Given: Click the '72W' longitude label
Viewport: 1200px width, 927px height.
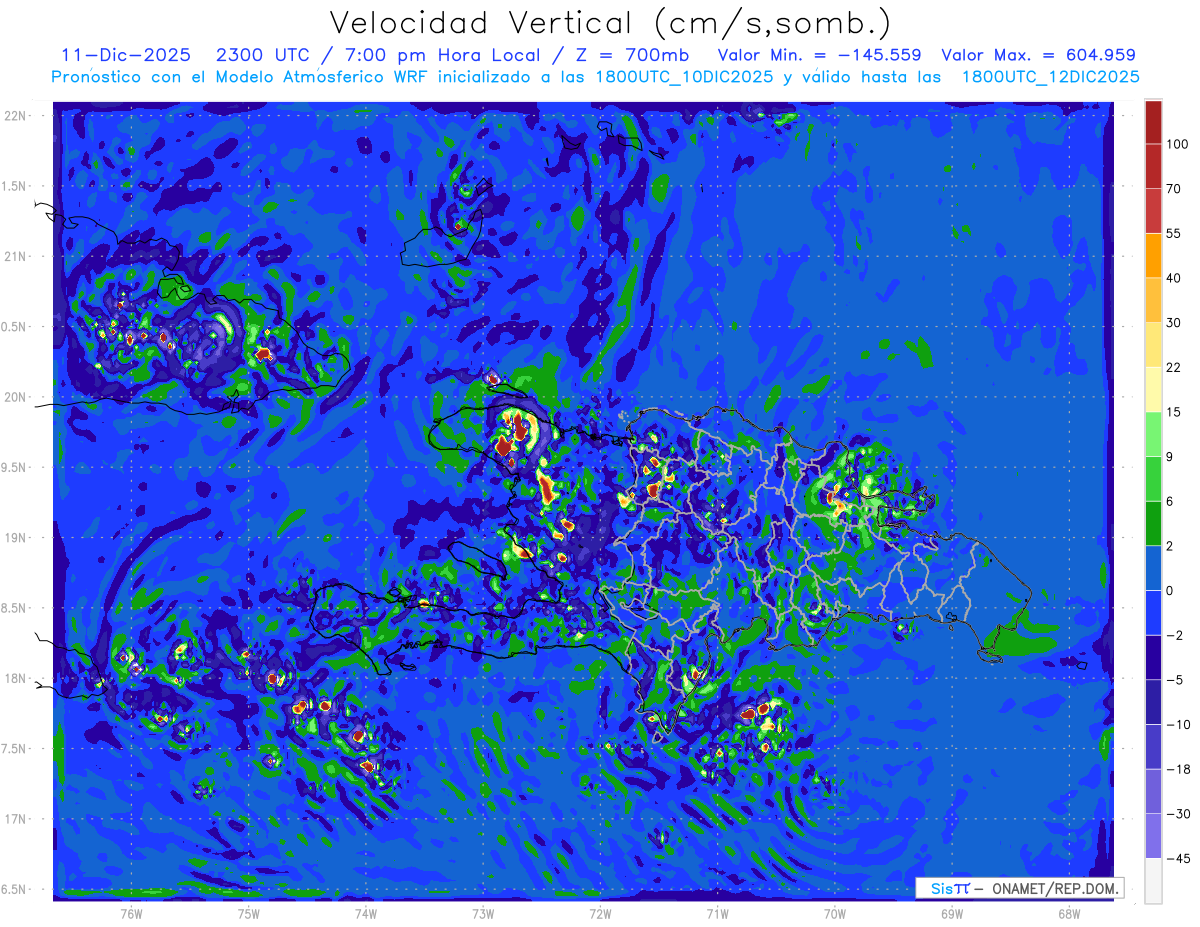Looking at the screenshot, I should tap(600, 913).
